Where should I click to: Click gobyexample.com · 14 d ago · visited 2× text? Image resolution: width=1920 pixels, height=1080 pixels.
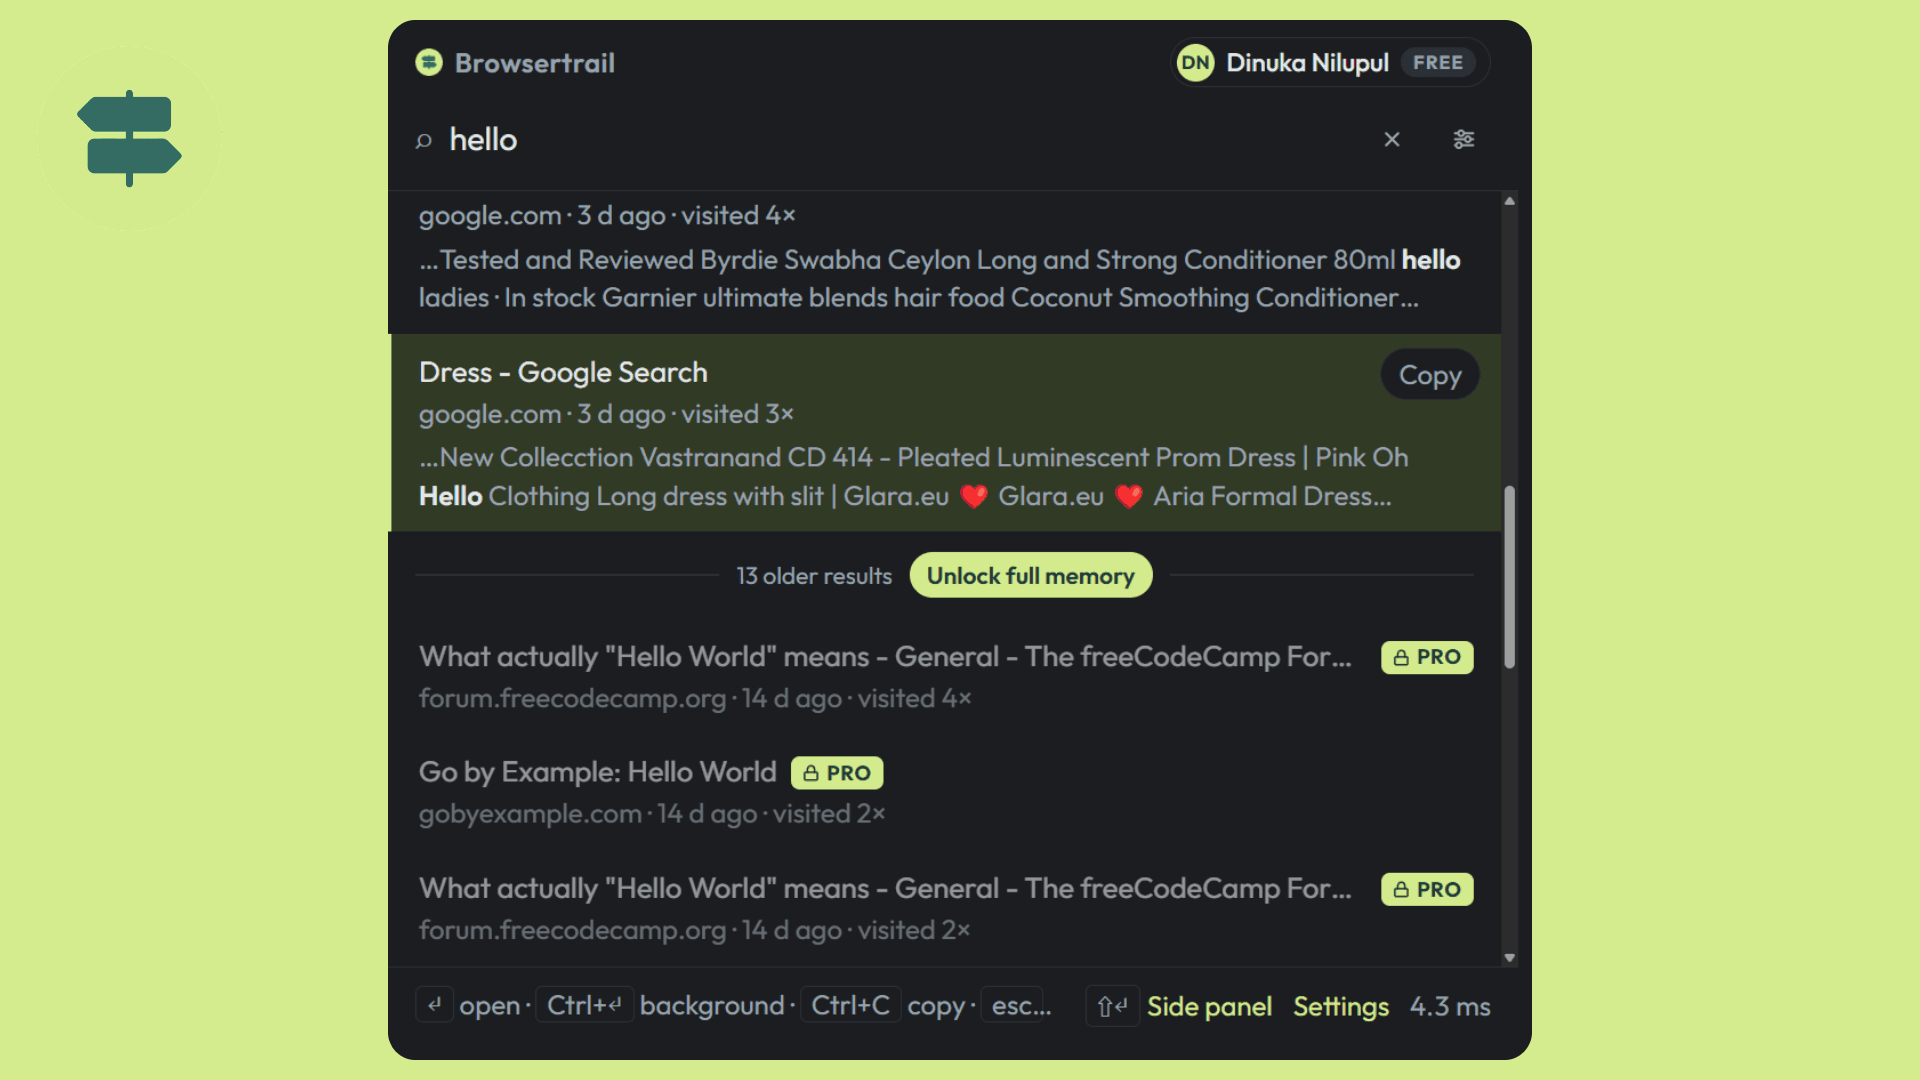(652, 814)
